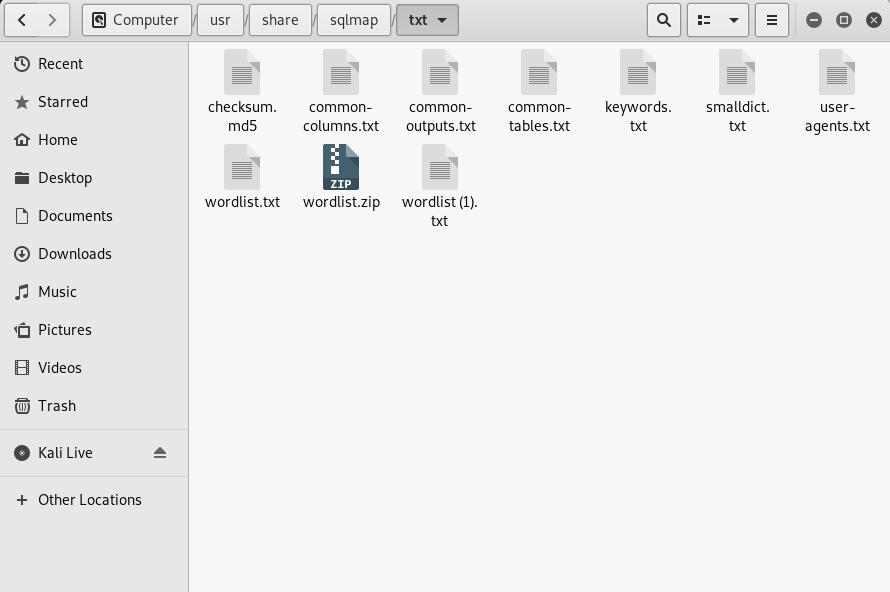Select the wordlist.zip archive icon

coord(340,166)
